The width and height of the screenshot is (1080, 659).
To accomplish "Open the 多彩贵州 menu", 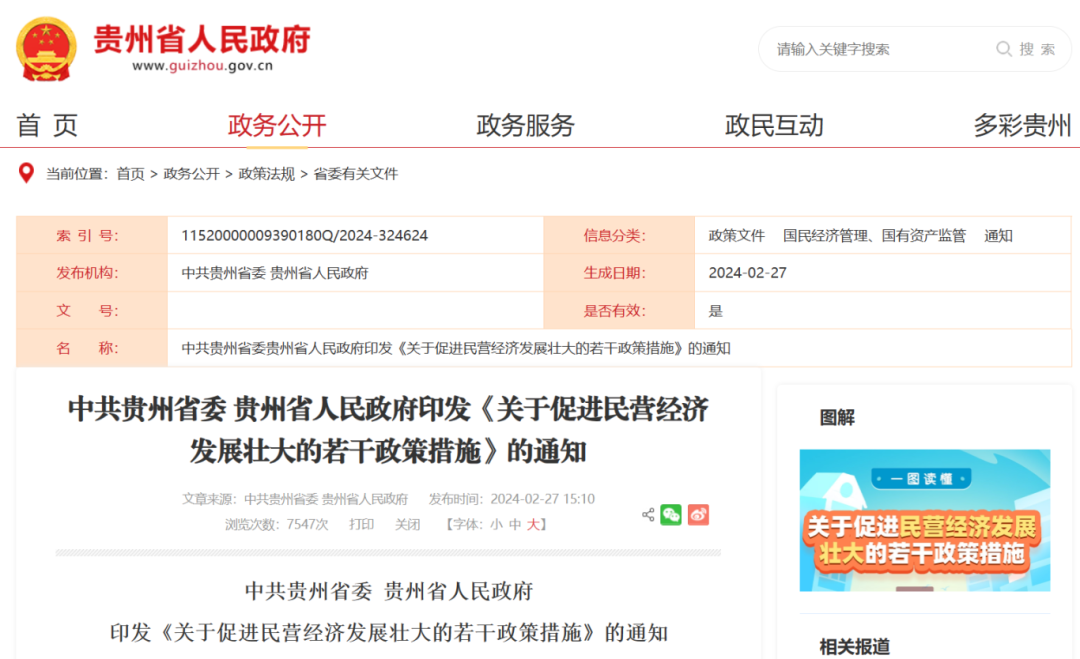I will click(x=1022, y=125).
